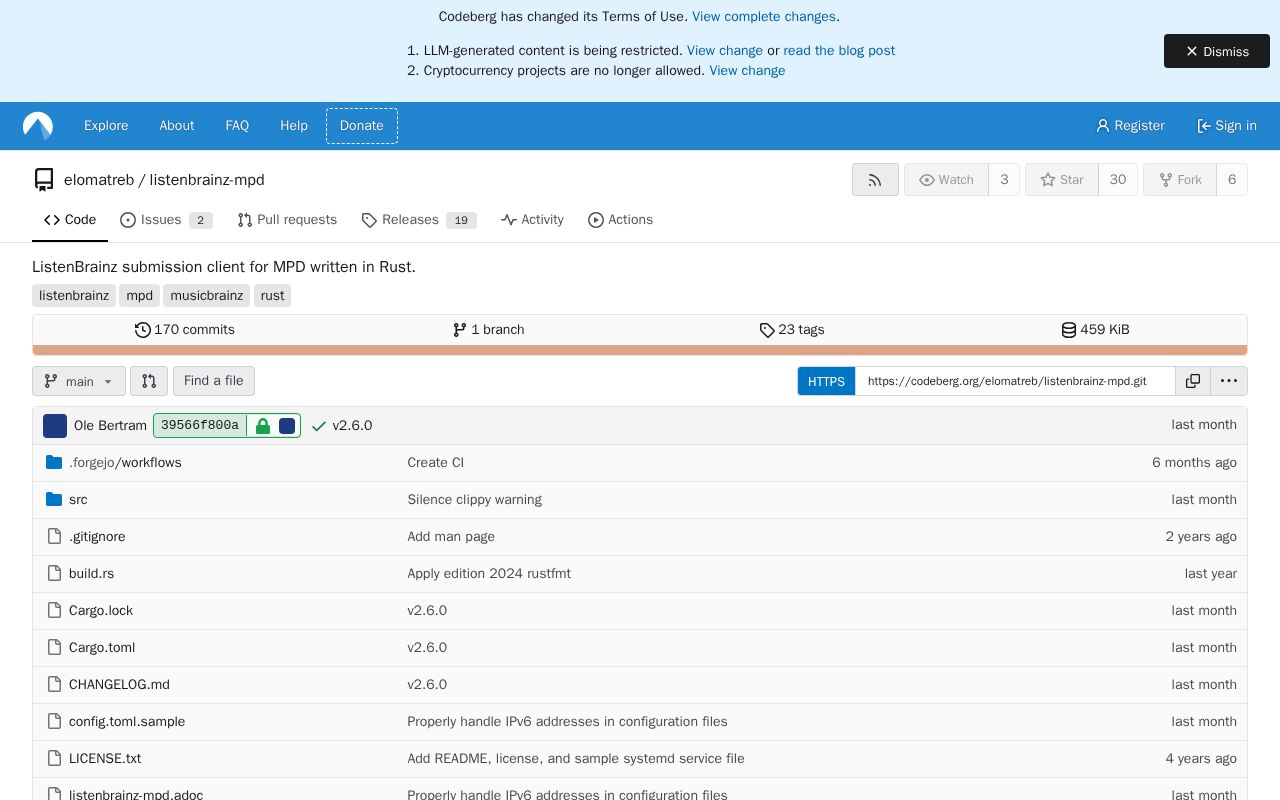Open the three-dots clone options menu
This screenshot has height=800, width=1280.
click(1229, 381)
